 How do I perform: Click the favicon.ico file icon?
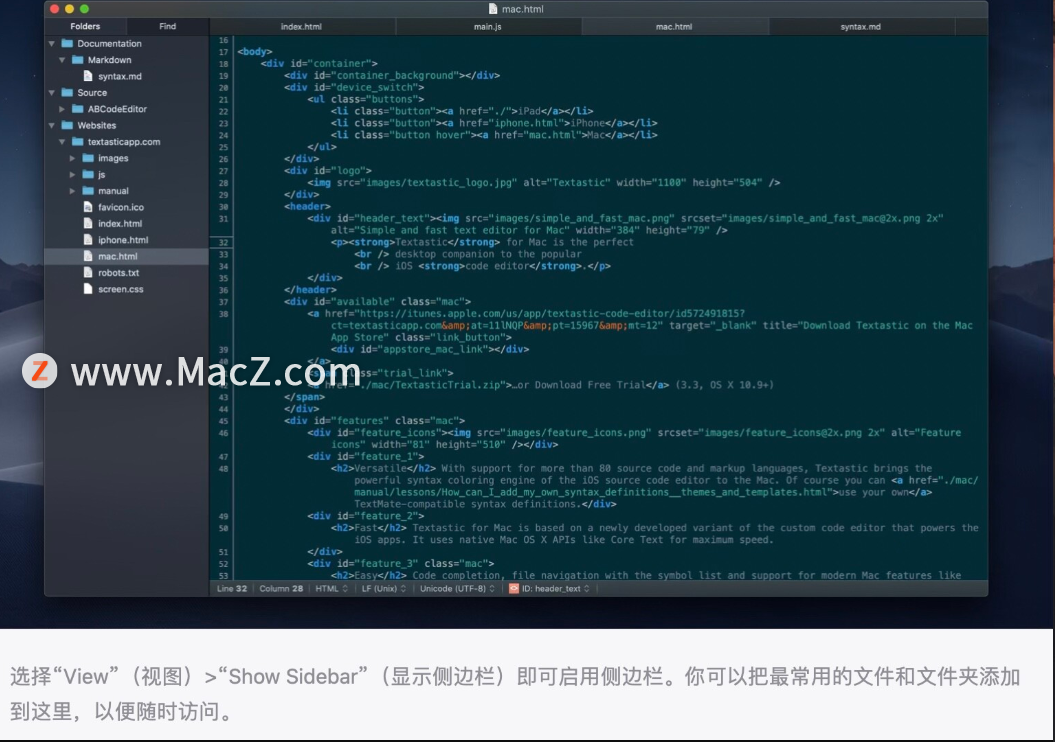click(x=87, y=207)
